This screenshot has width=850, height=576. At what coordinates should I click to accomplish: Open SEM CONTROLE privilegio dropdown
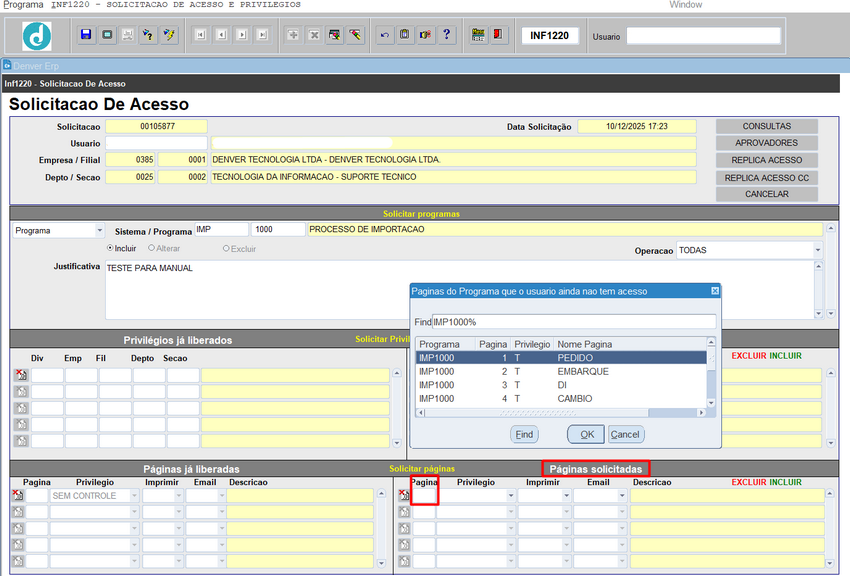[133, 496]
